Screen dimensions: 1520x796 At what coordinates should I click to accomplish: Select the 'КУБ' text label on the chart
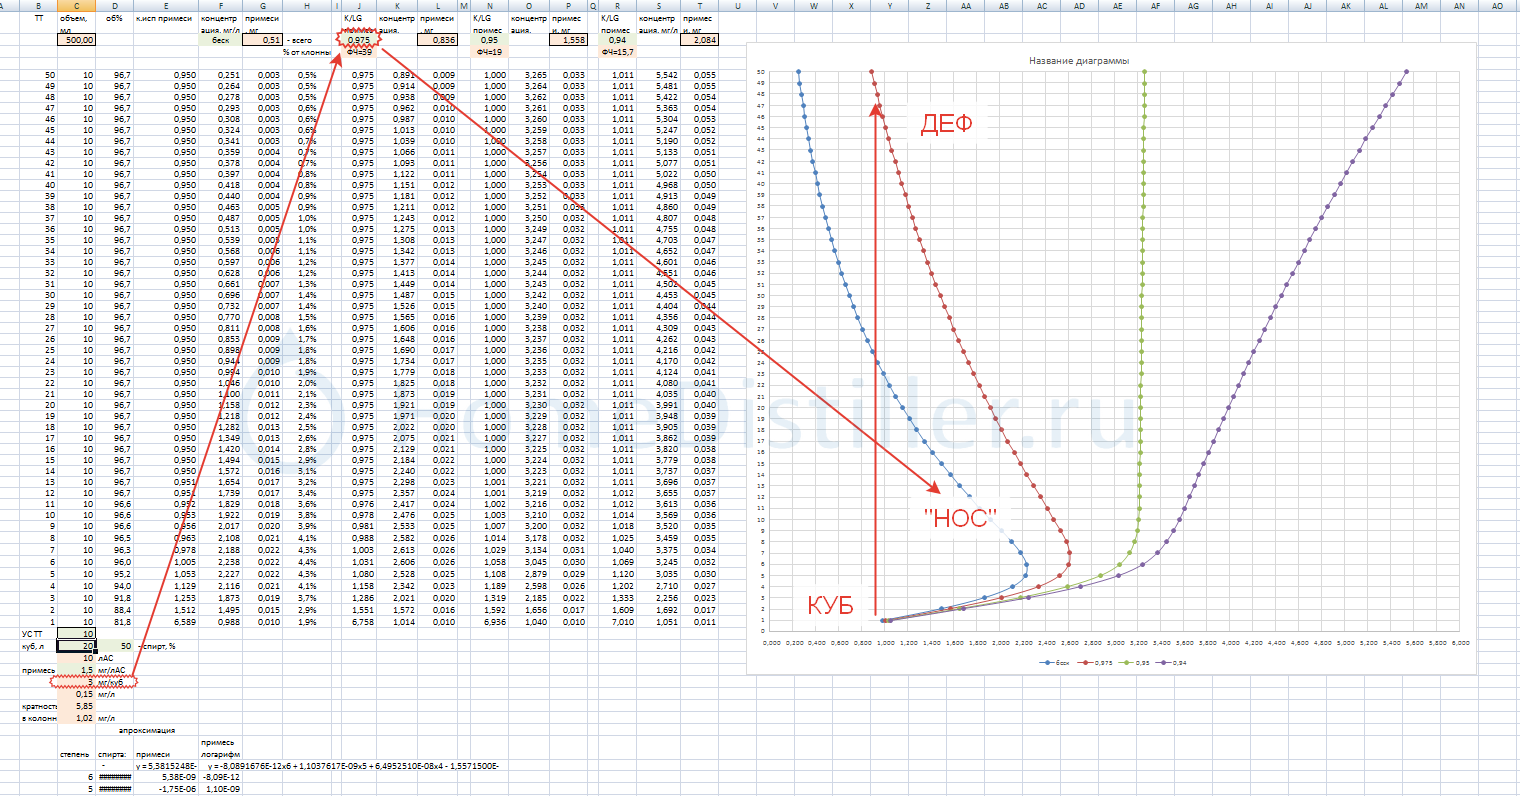[x=830, y=606]
